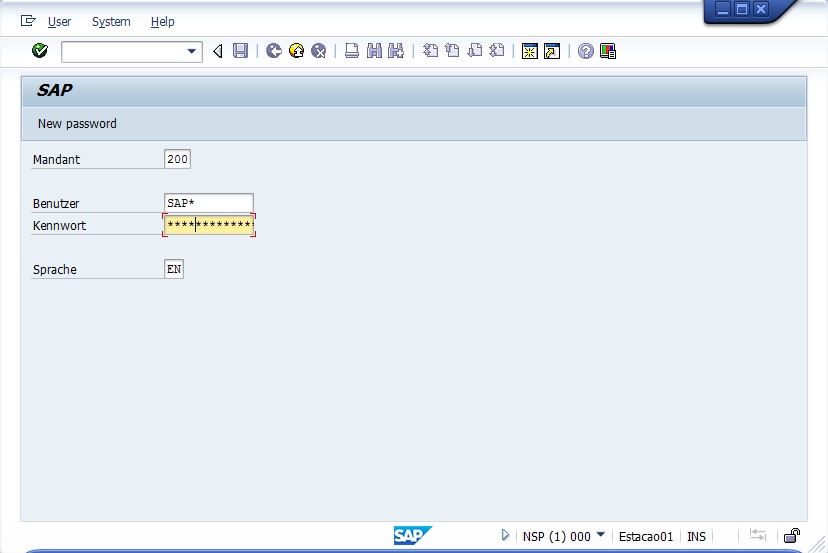Open Help with the question mark icon
This screenshot has width=828, height=553.
click(586, 51)
